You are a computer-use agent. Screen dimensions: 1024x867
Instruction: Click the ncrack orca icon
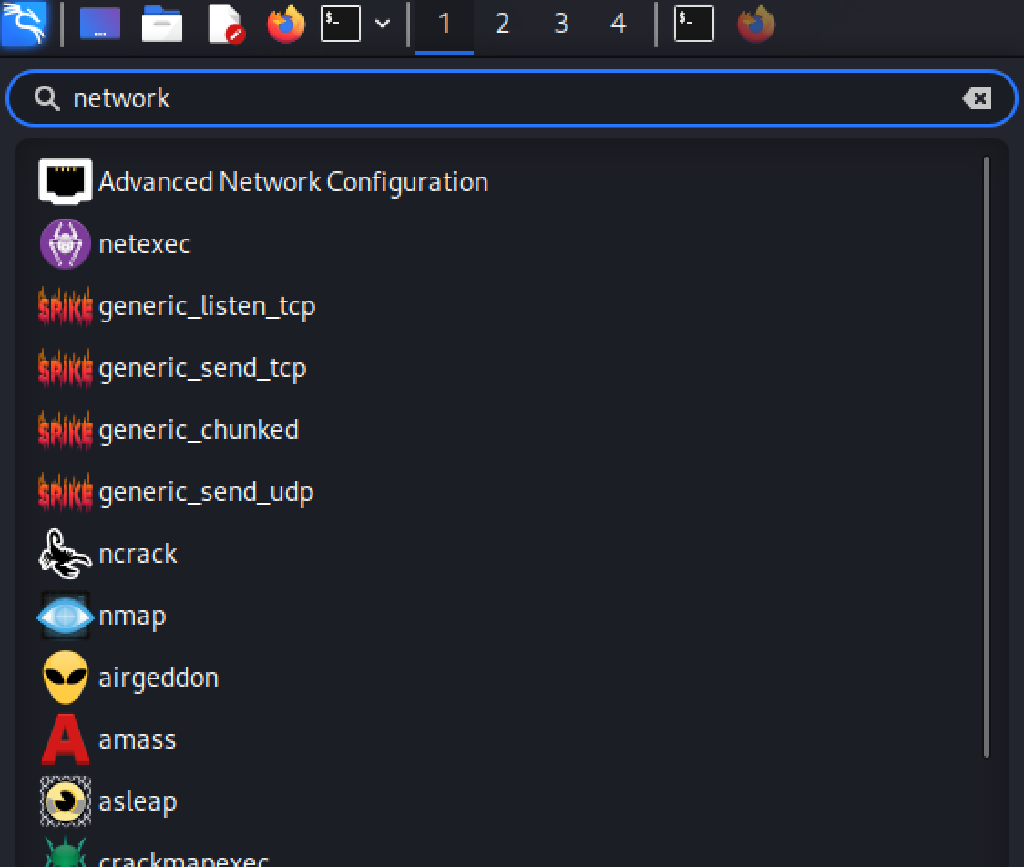64,553
